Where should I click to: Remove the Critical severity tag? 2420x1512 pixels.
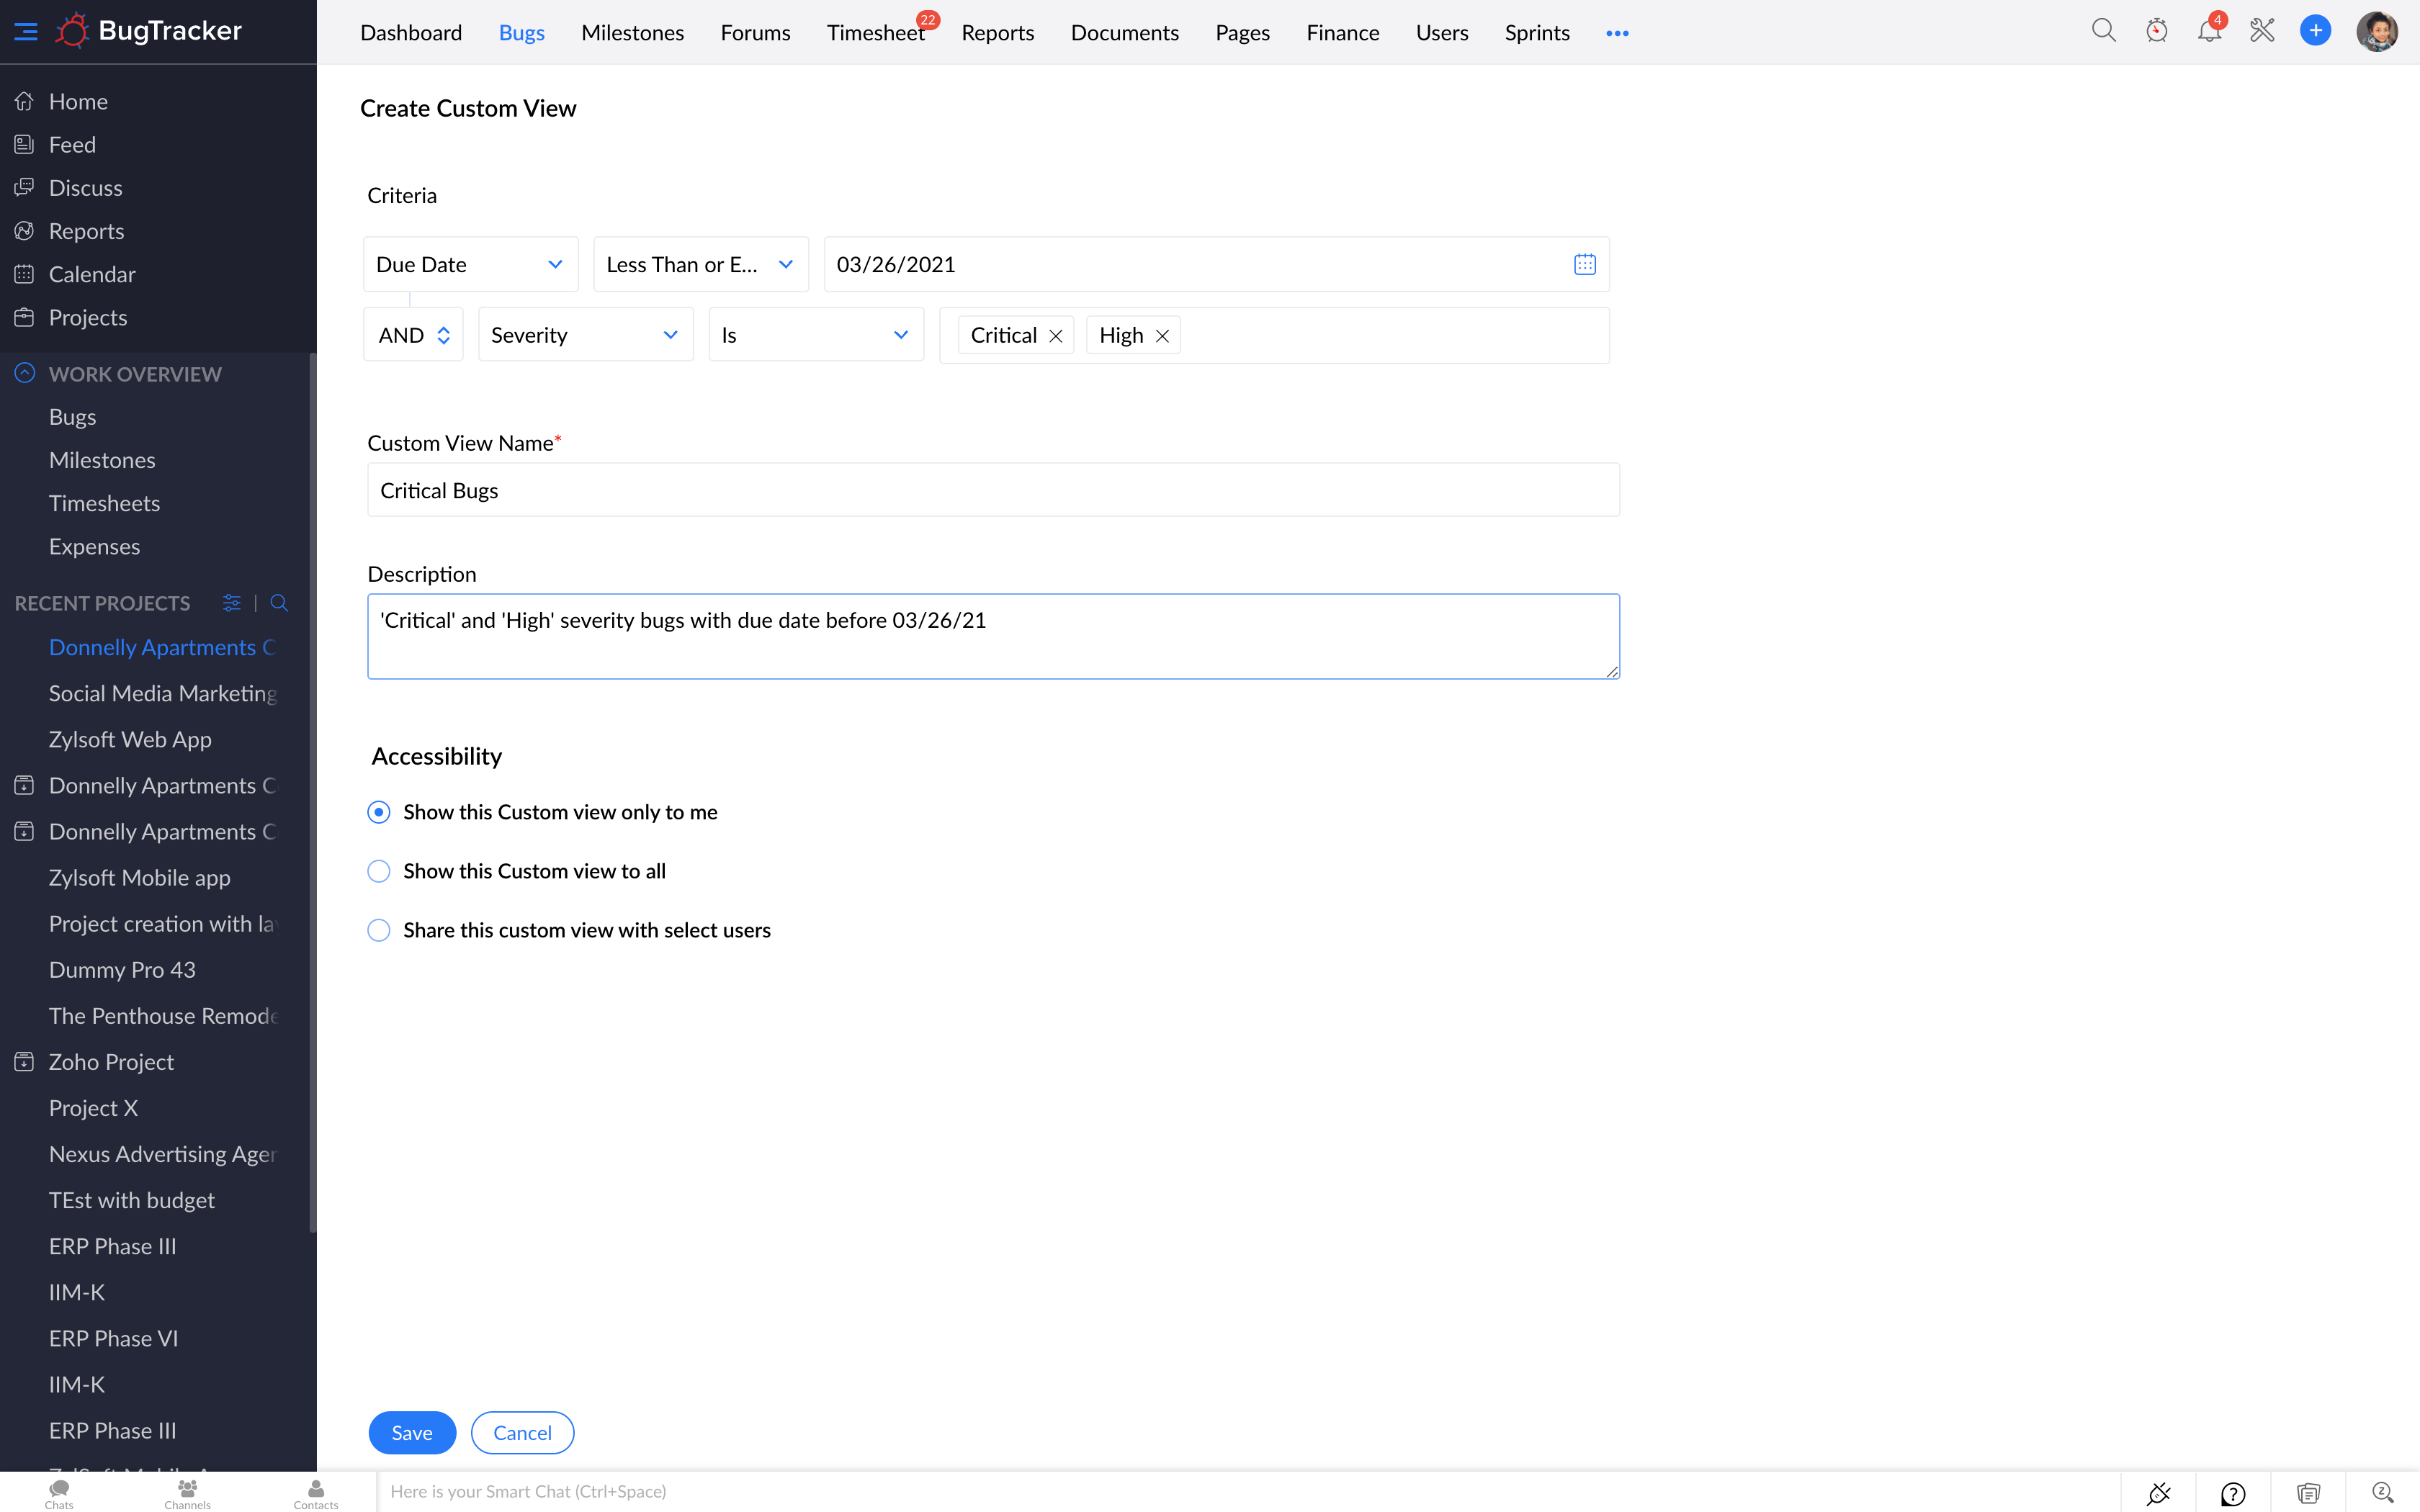tap(1055, 336)
